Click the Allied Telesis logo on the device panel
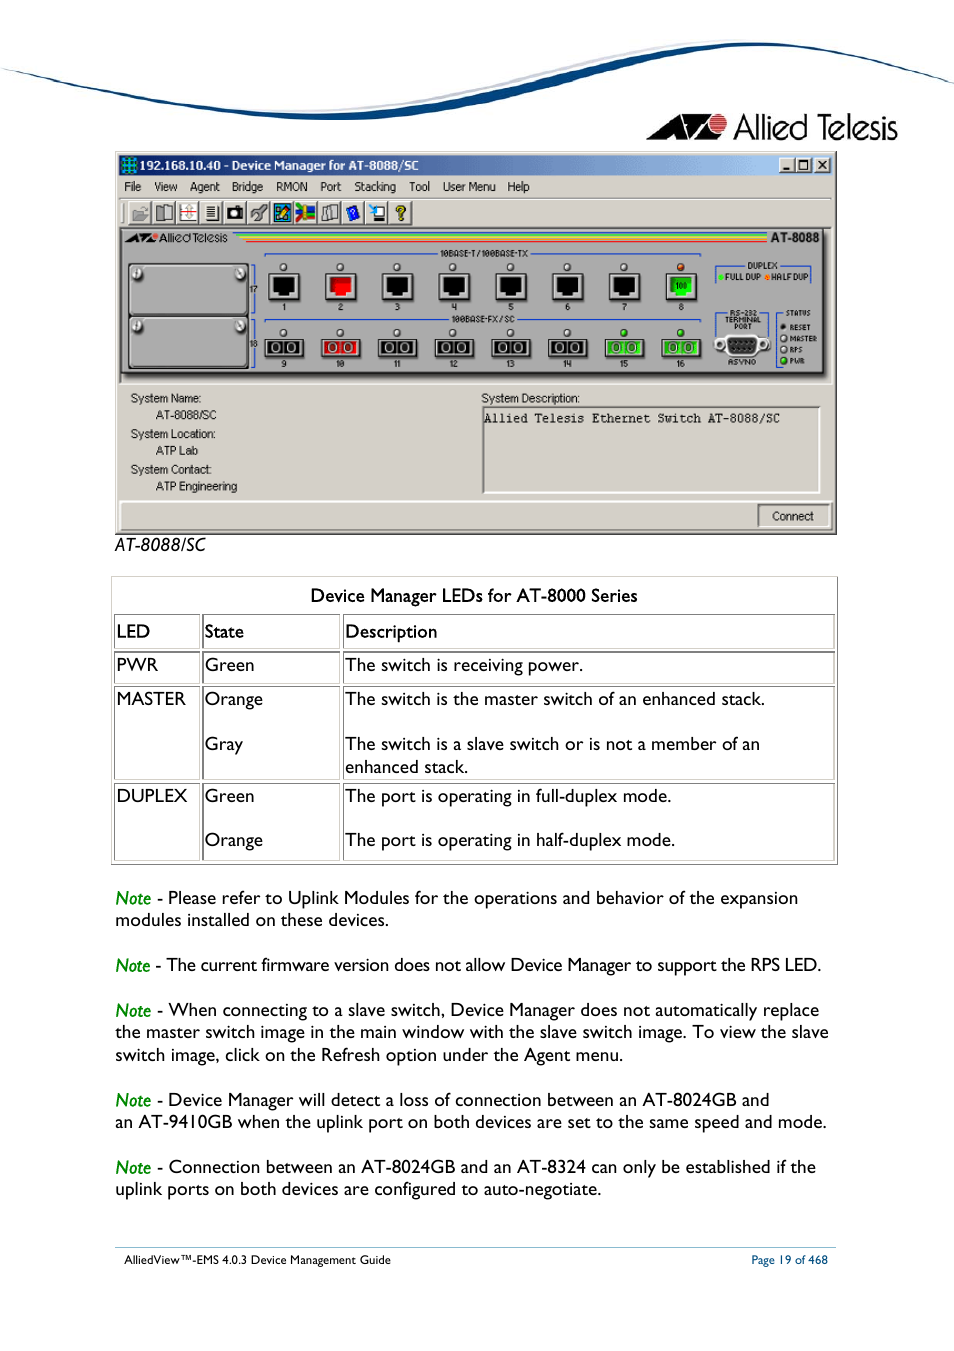Image resolution: width=954 pixels, height=1351 pixels. 177,238
